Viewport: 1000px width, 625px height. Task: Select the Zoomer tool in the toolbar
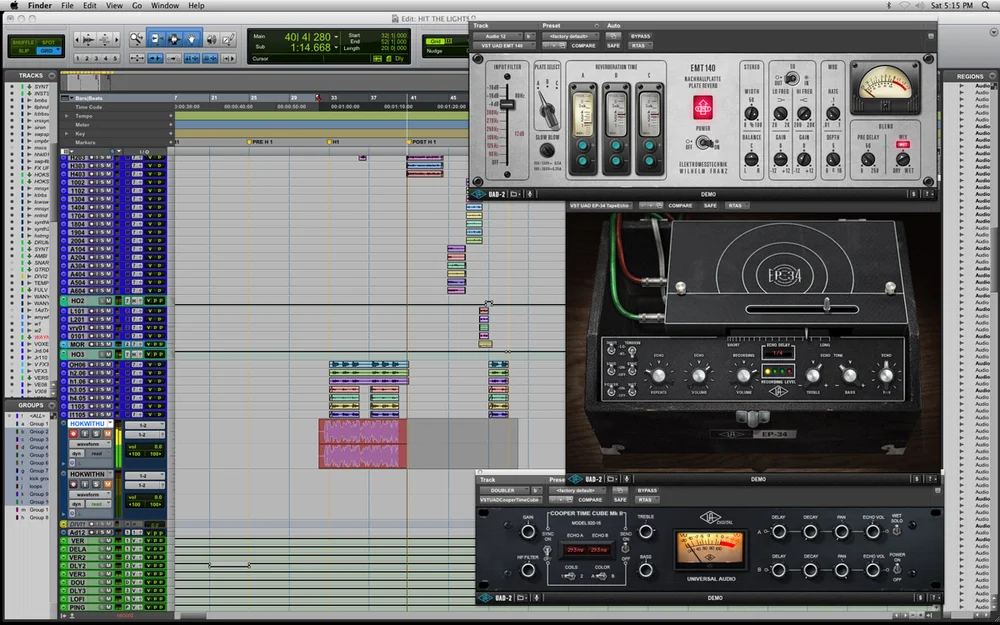(136, 39)
